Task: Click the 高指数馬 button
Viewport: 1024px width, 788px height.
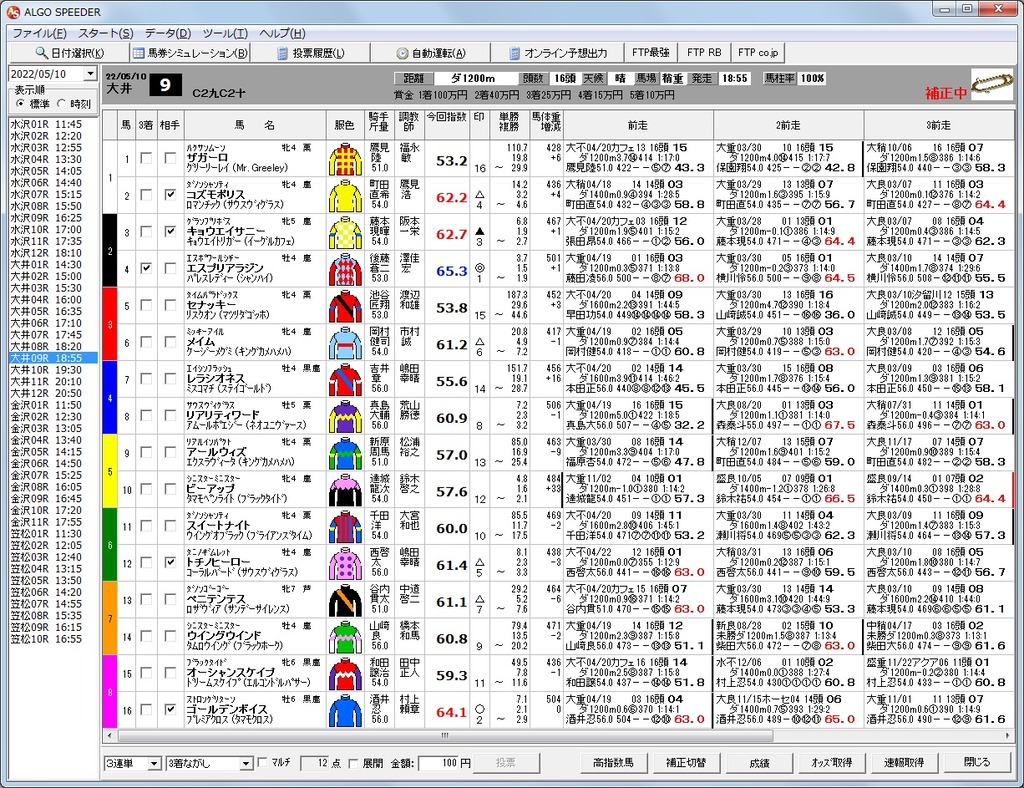Action: tap(613, 762)
